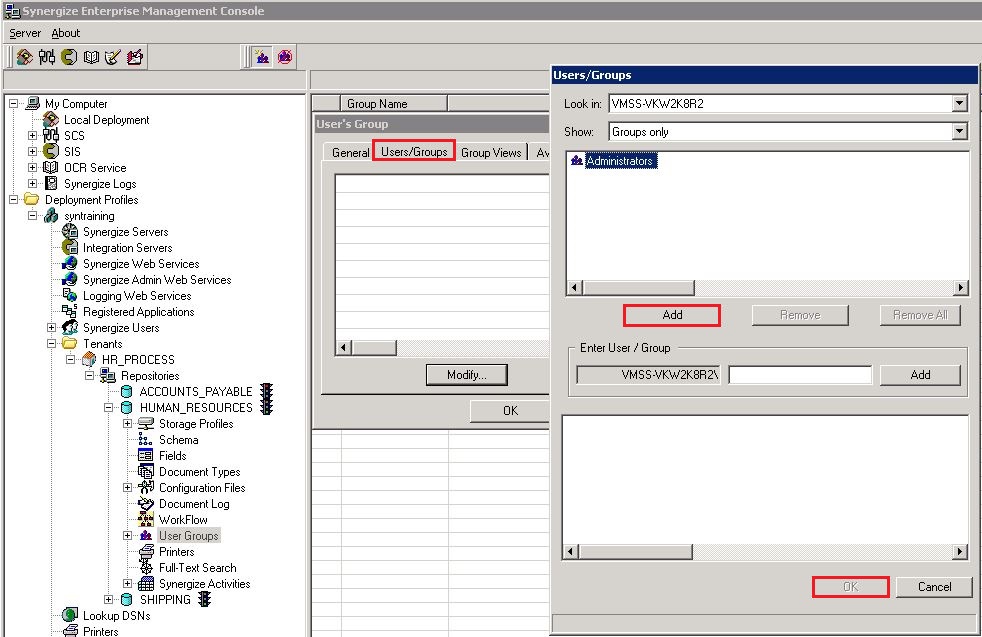Switch to the General tab
The image size is (982, 637).
[x=350, y=152]
